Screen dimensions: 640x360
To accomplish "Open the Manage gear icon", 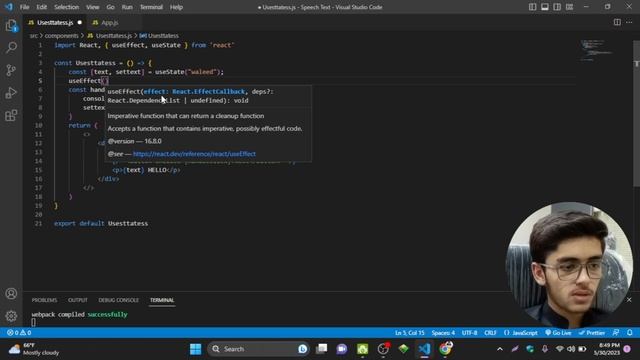I will tap(11, 316).
